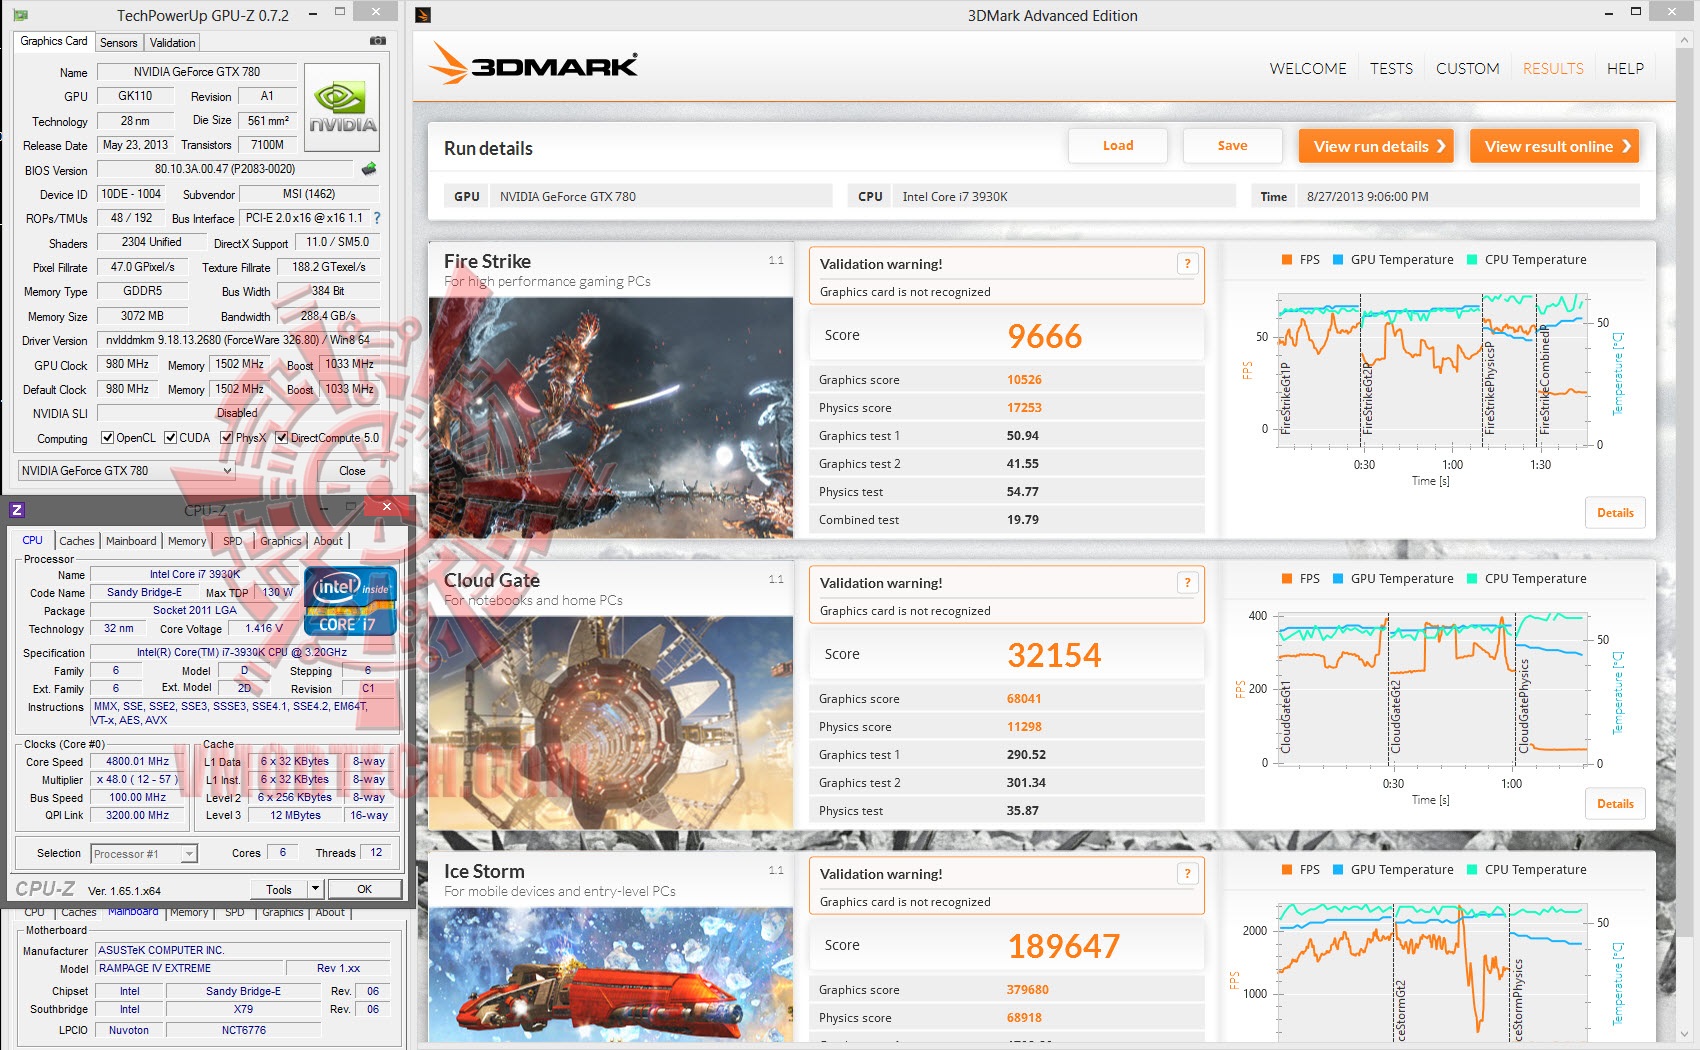Click the Intel Core i7 logo in CPU-Z

tap(350, 600)
